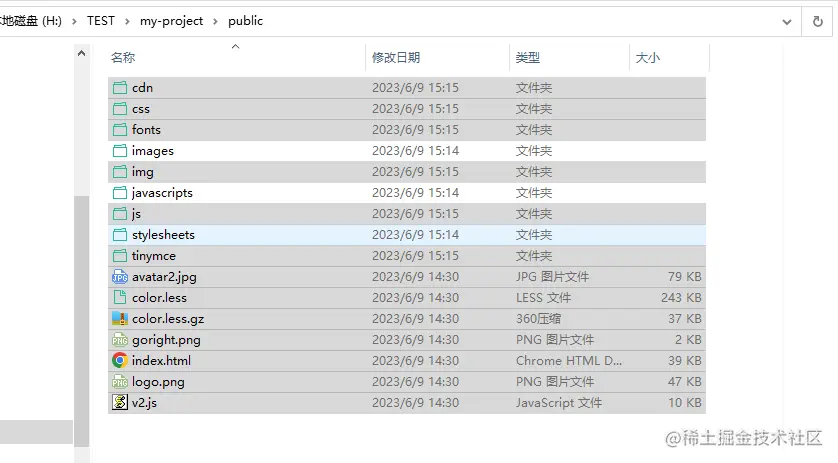Sort files by the 修改日期 column header
This screenshot has width=838, height=463.
point(396,58)
